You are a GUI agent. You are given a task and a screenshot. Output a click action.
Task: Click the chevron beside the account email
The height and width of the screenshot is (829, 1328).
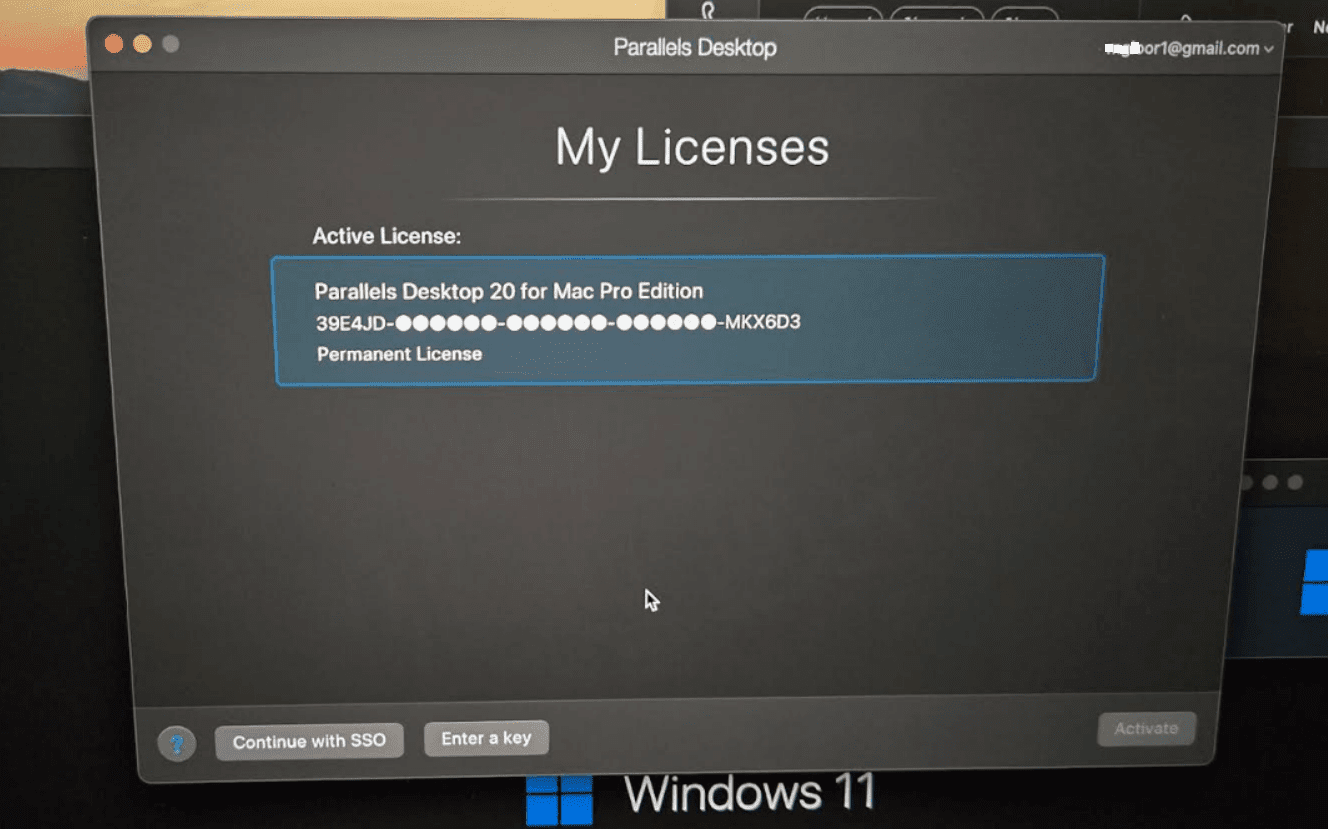point(1269,49)
